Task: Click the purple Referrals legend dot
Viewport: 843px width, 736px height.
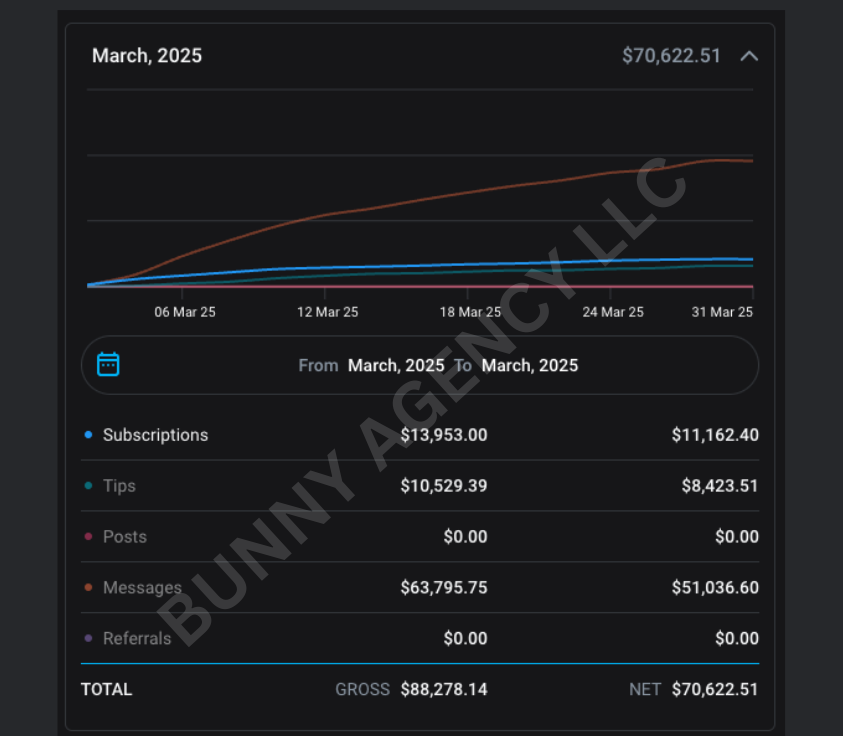Action: 89,638
